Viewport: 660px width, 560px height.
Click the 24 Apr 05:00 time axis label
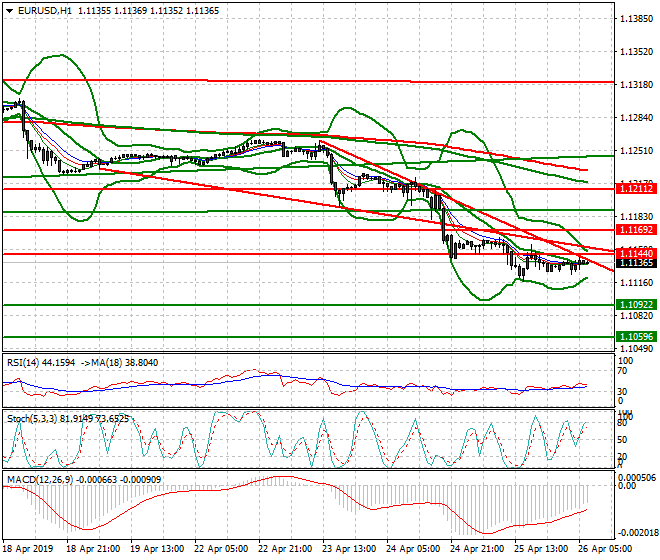[x=413, y=549]
